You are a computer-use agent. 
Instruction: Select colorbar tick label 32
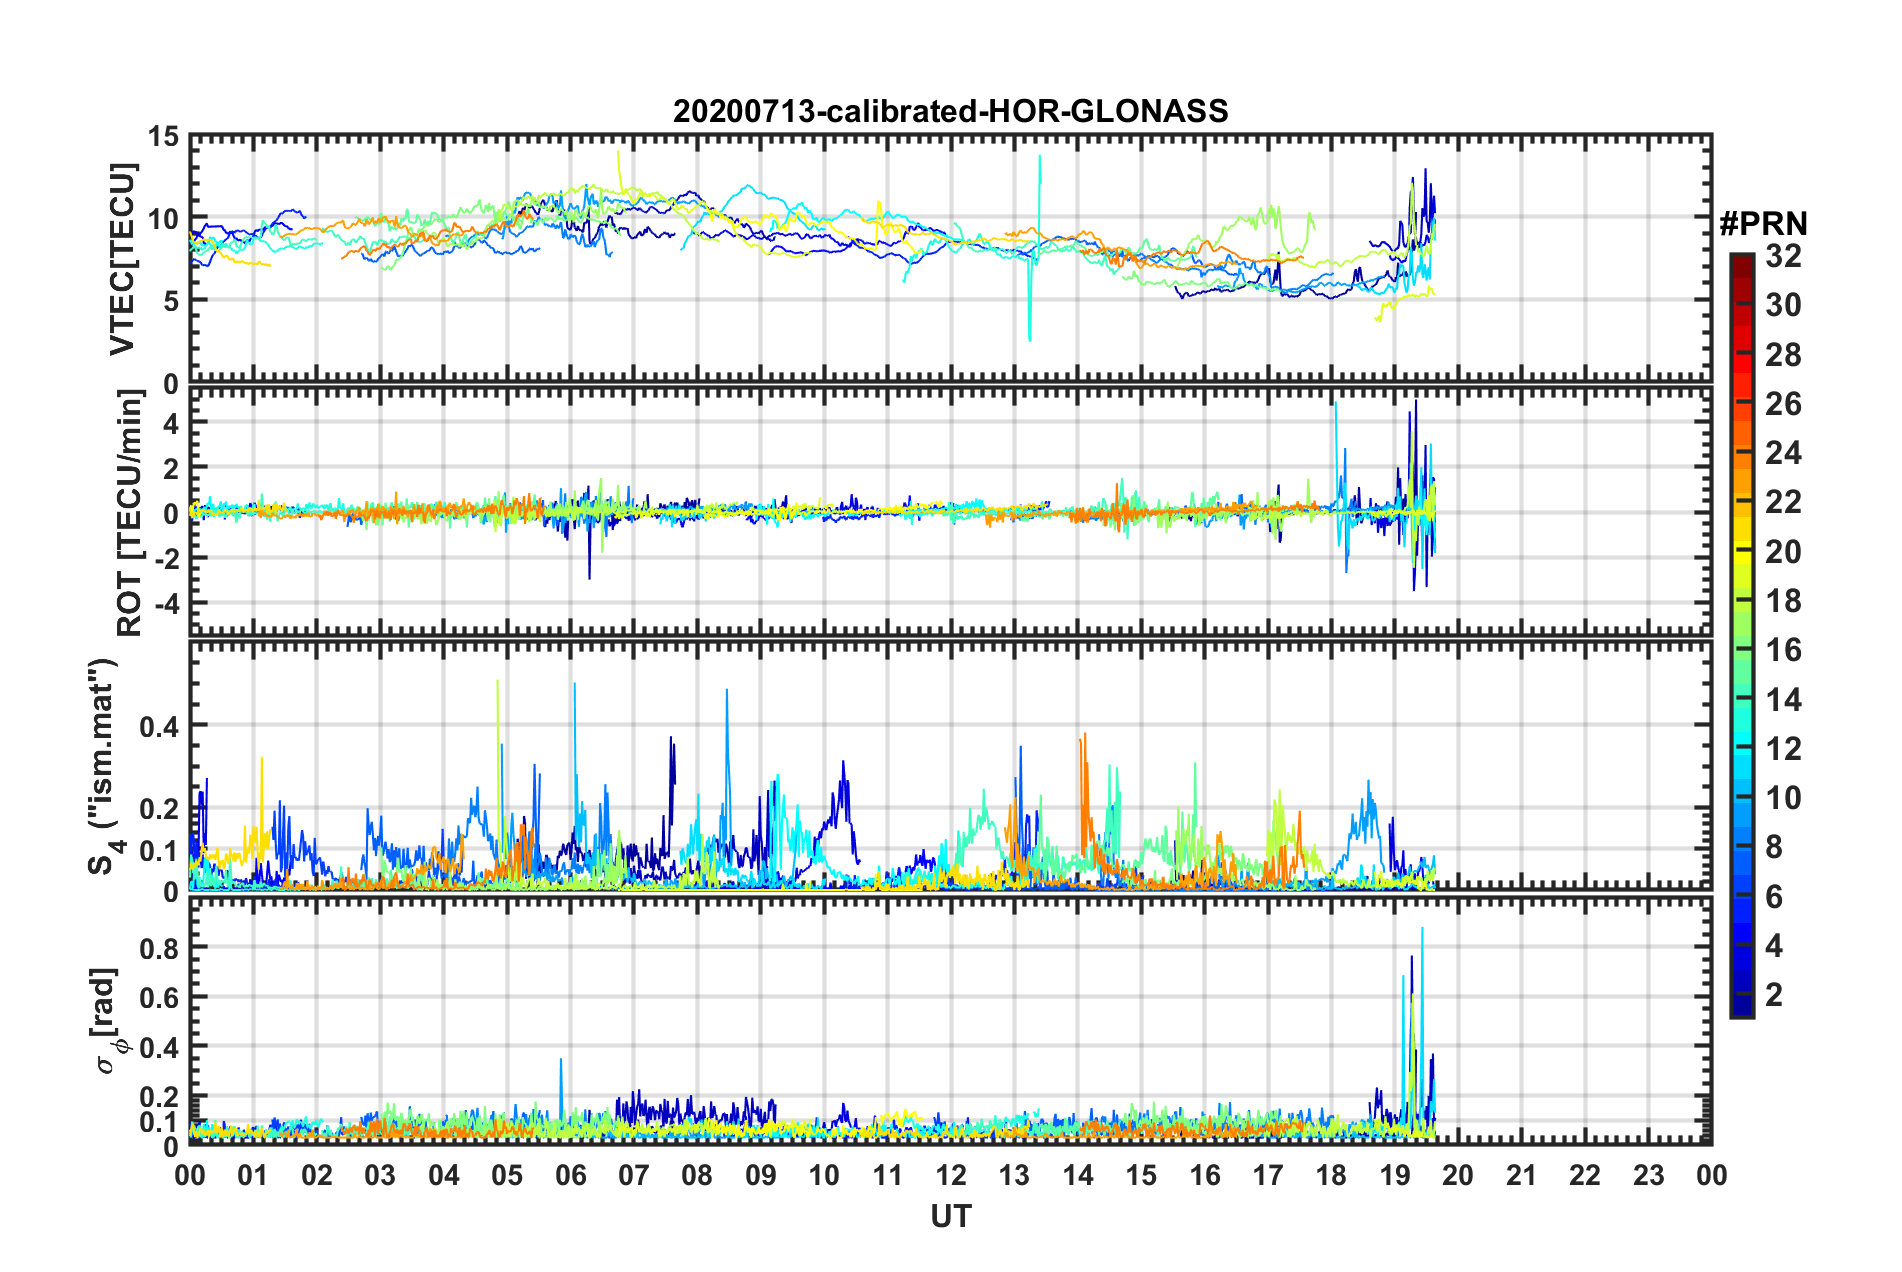tap(1783, 256)
